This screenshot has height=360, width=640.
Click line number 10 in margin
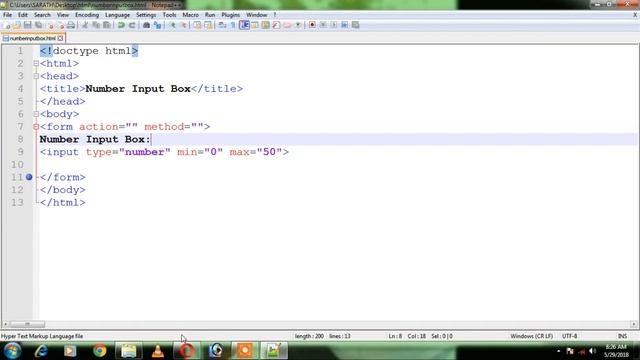[17, 164]
